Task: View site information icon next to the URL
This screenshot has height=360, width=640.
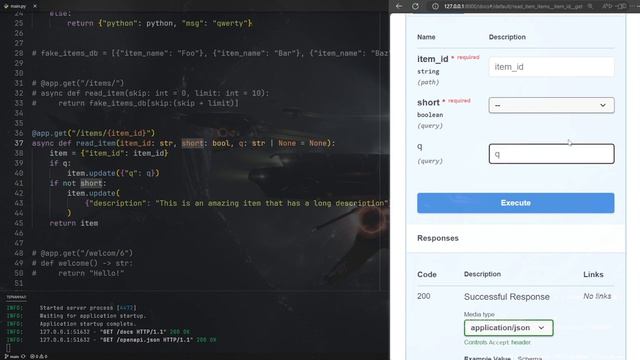Action: (435, 6)
